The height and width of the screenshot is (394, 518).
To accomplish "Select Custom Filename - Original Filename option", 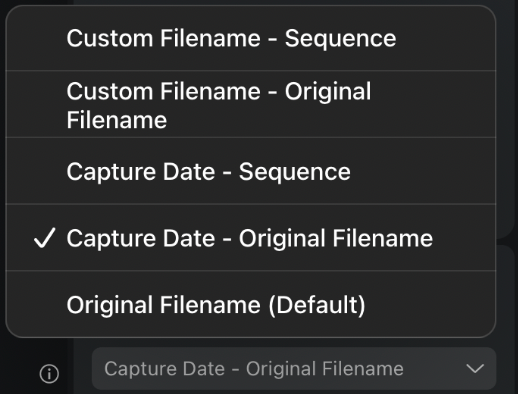I will coord(251,104).
